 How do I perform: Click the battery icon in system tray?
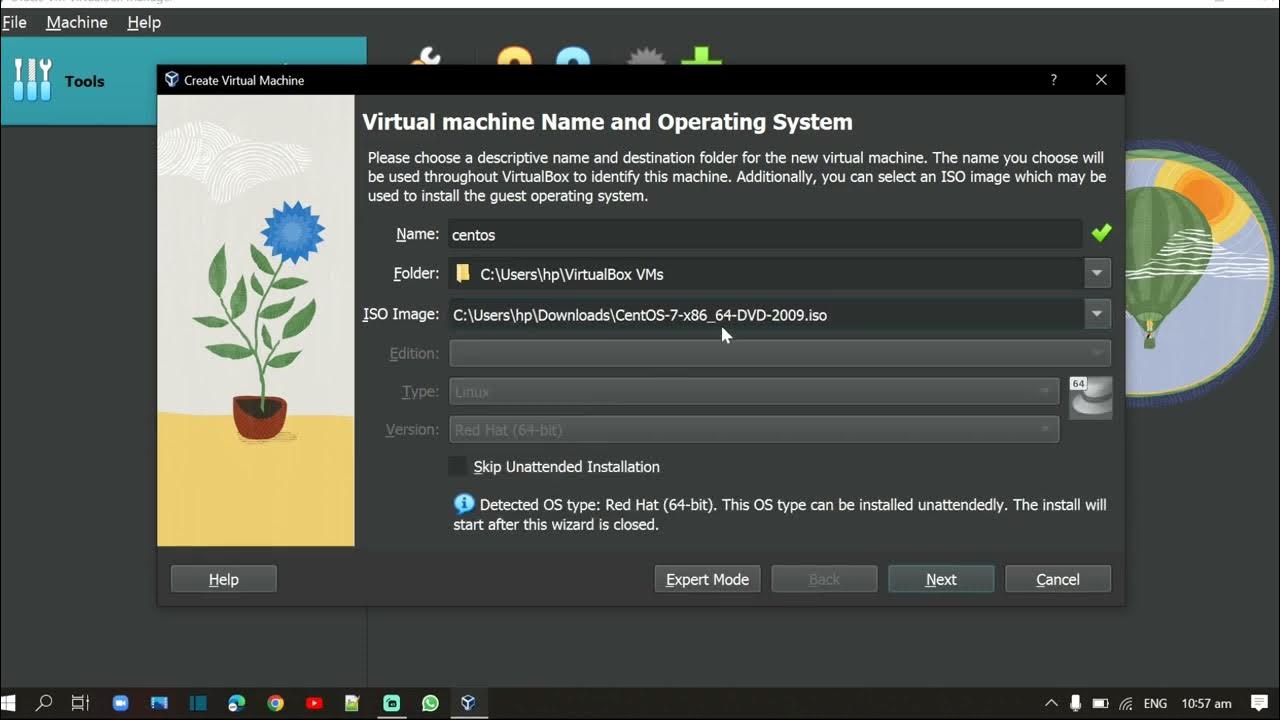(x=1100, y=703)
